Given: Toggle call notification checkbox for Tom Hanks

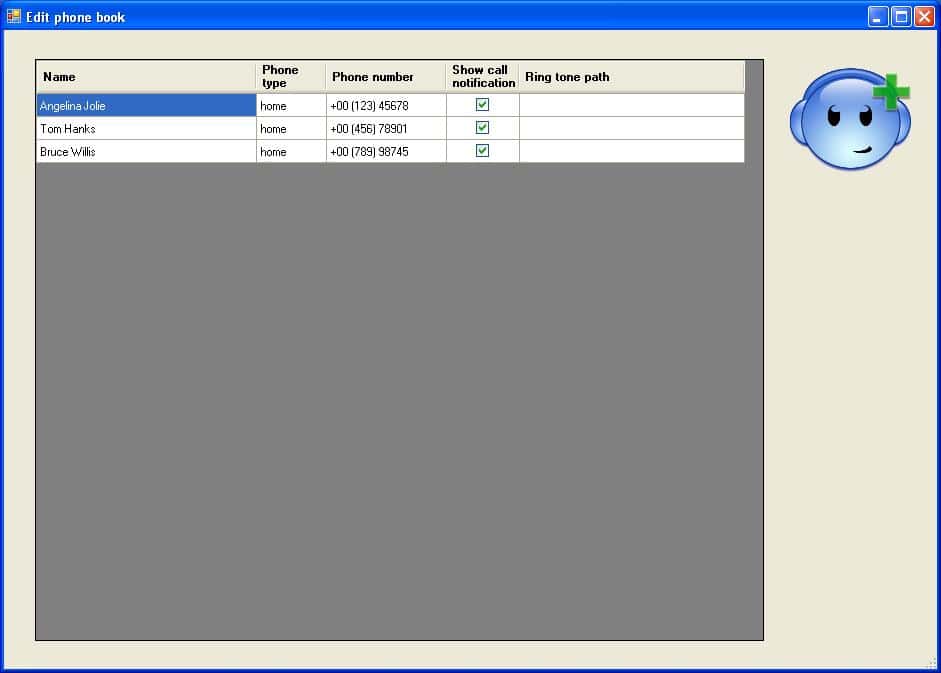Looking at the screenshot, I should pyautogui.click(x=482, y=128).
